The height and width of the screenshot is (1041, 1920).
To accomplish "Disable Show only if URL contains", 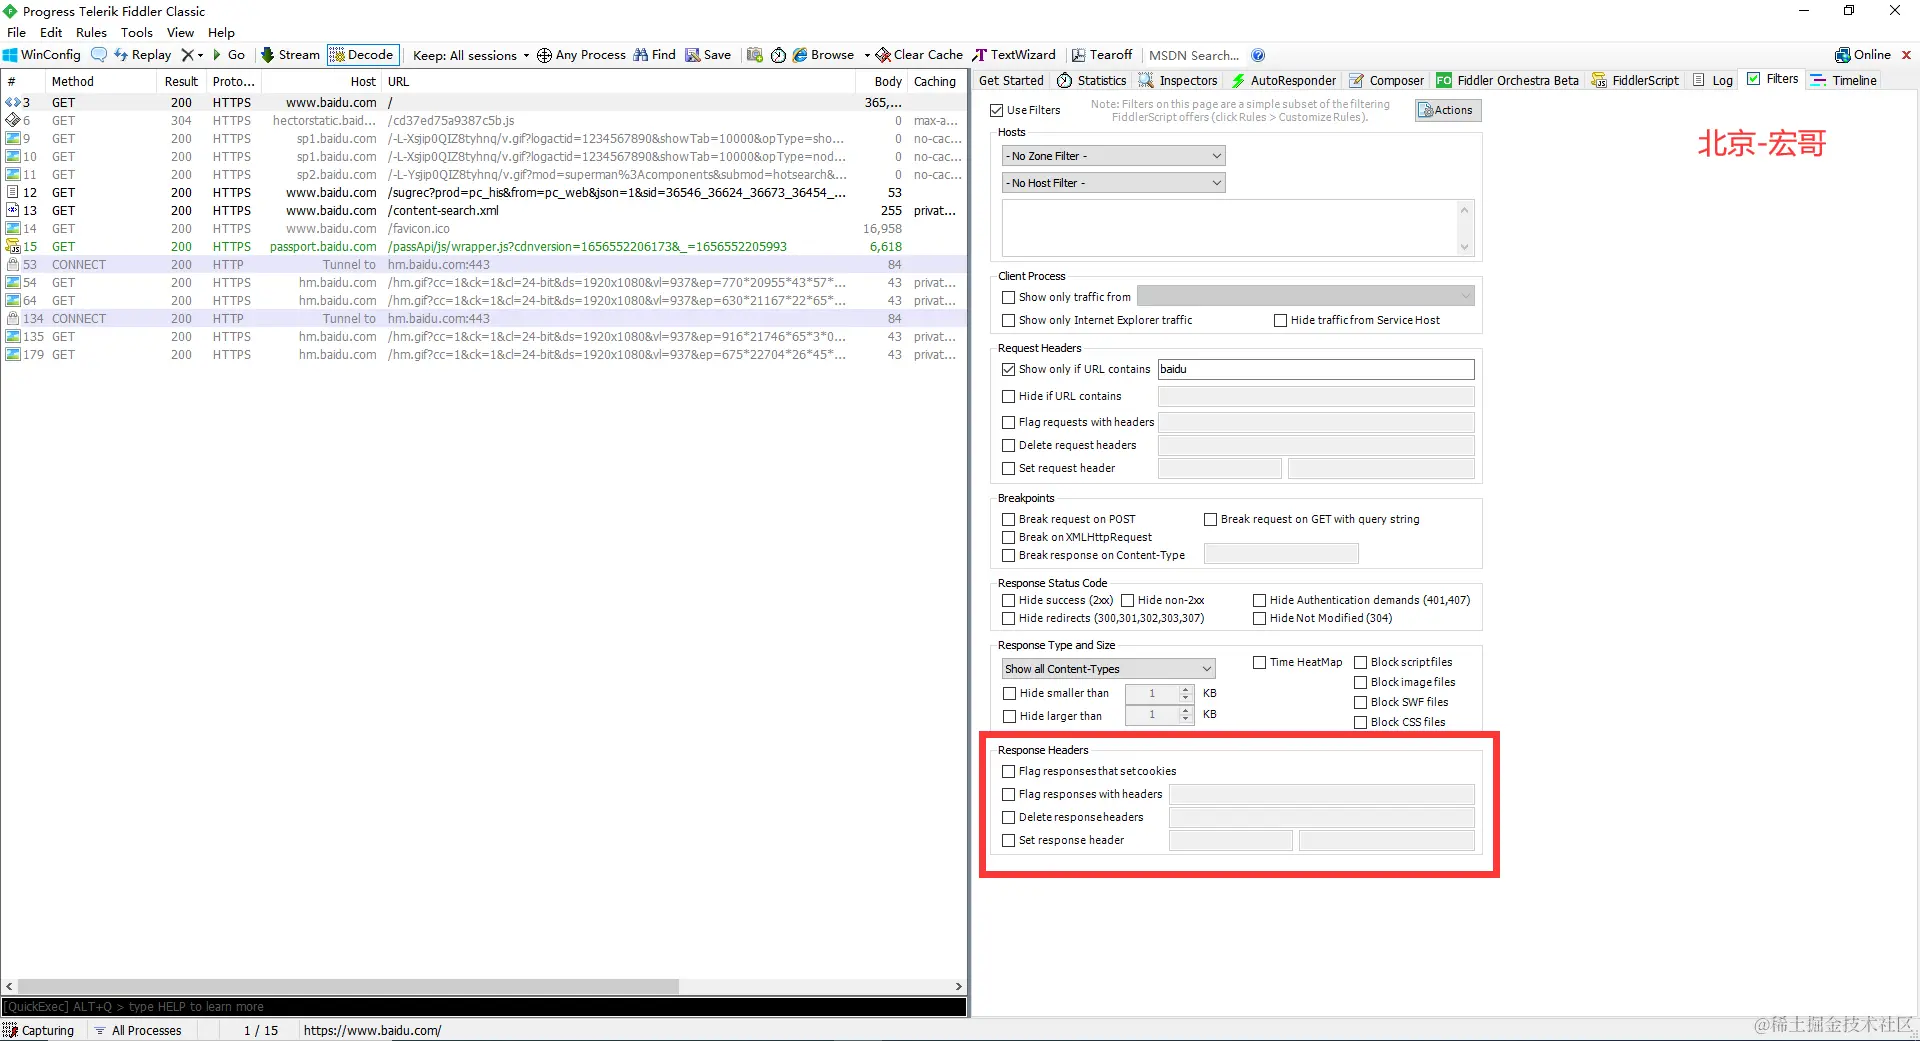I will click(x=1008, y=369).
